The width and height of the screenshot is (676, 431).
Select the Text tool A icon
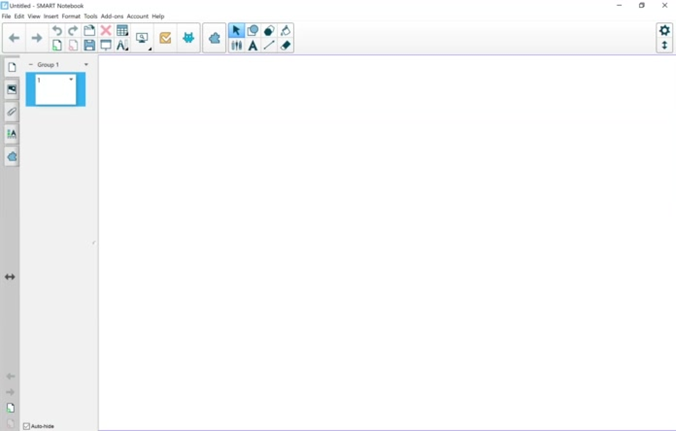[x=253, y=45]
